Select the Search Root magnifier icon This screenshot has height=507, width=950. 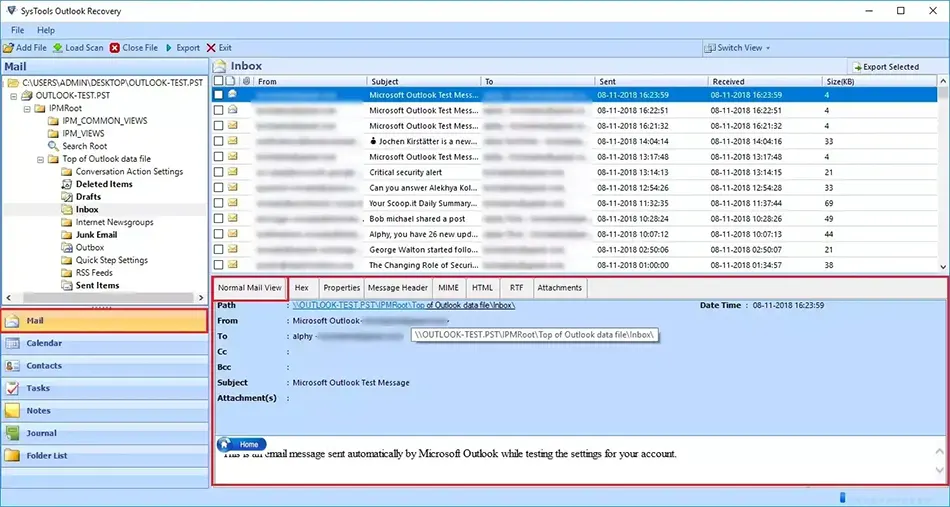(53, 146)
